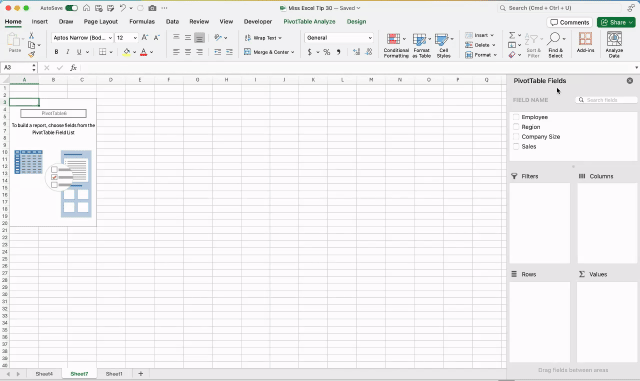The width and height of the screenshot is (640, 381).
Task: Align text left
Action: 176,52
